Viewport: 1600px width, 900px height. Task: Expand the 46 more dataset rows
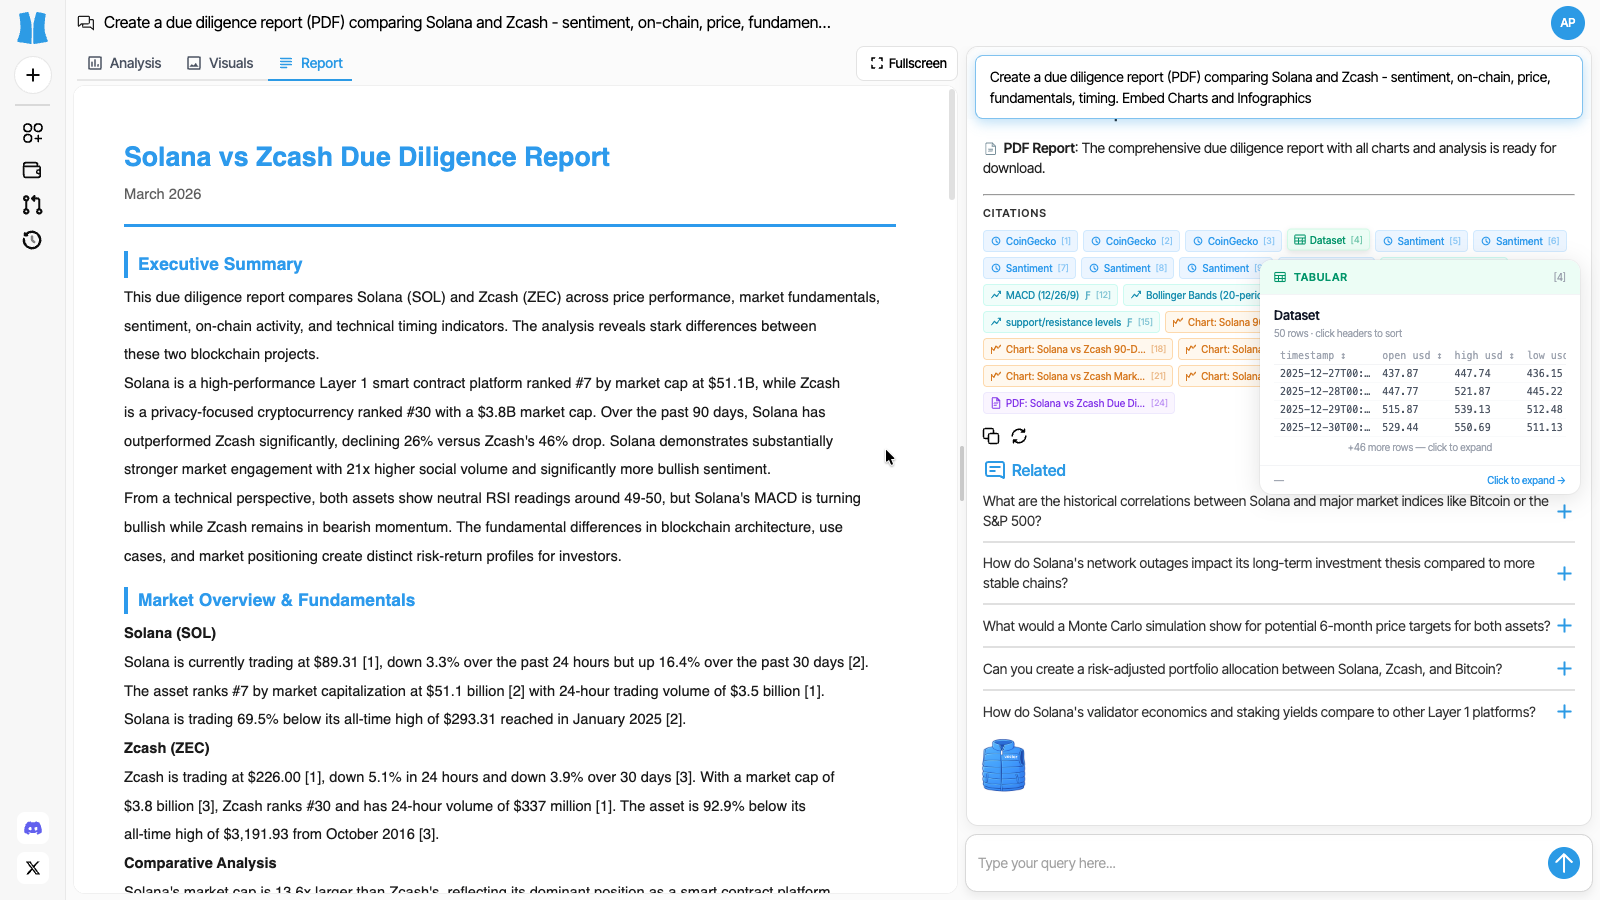pos(1420,447)
